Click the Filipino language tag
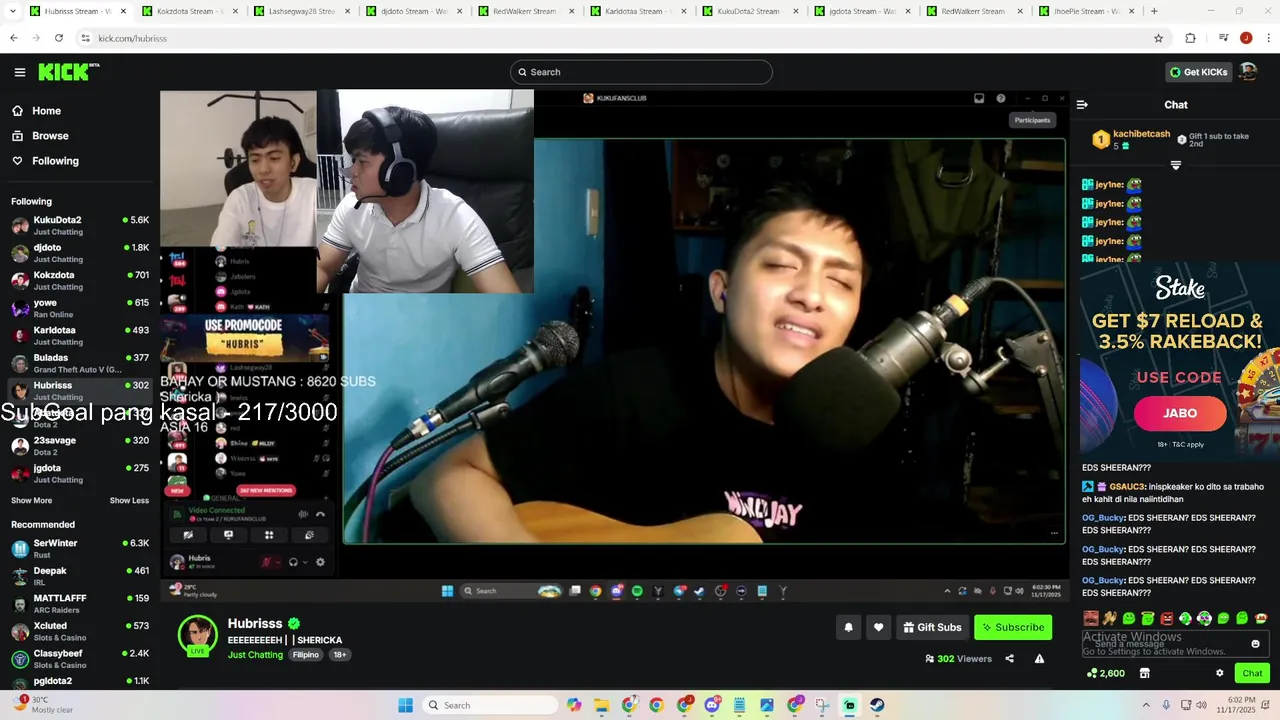The image size is (1280, 720). coord(306,655)
